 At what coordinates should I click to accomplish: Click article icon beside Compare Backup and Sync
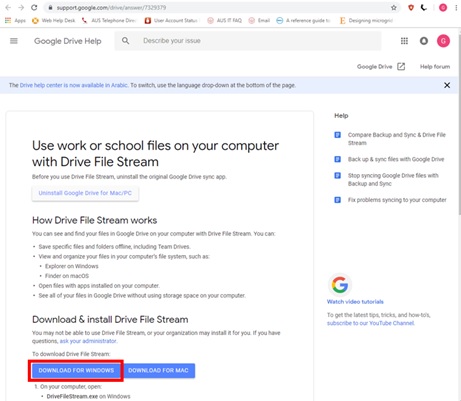[x=337, y=135]
